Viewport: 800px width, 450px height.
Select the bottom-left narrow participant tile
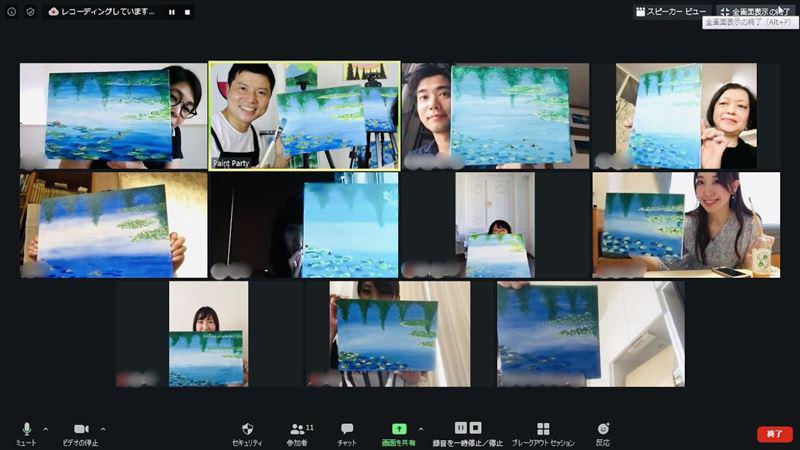209,334
